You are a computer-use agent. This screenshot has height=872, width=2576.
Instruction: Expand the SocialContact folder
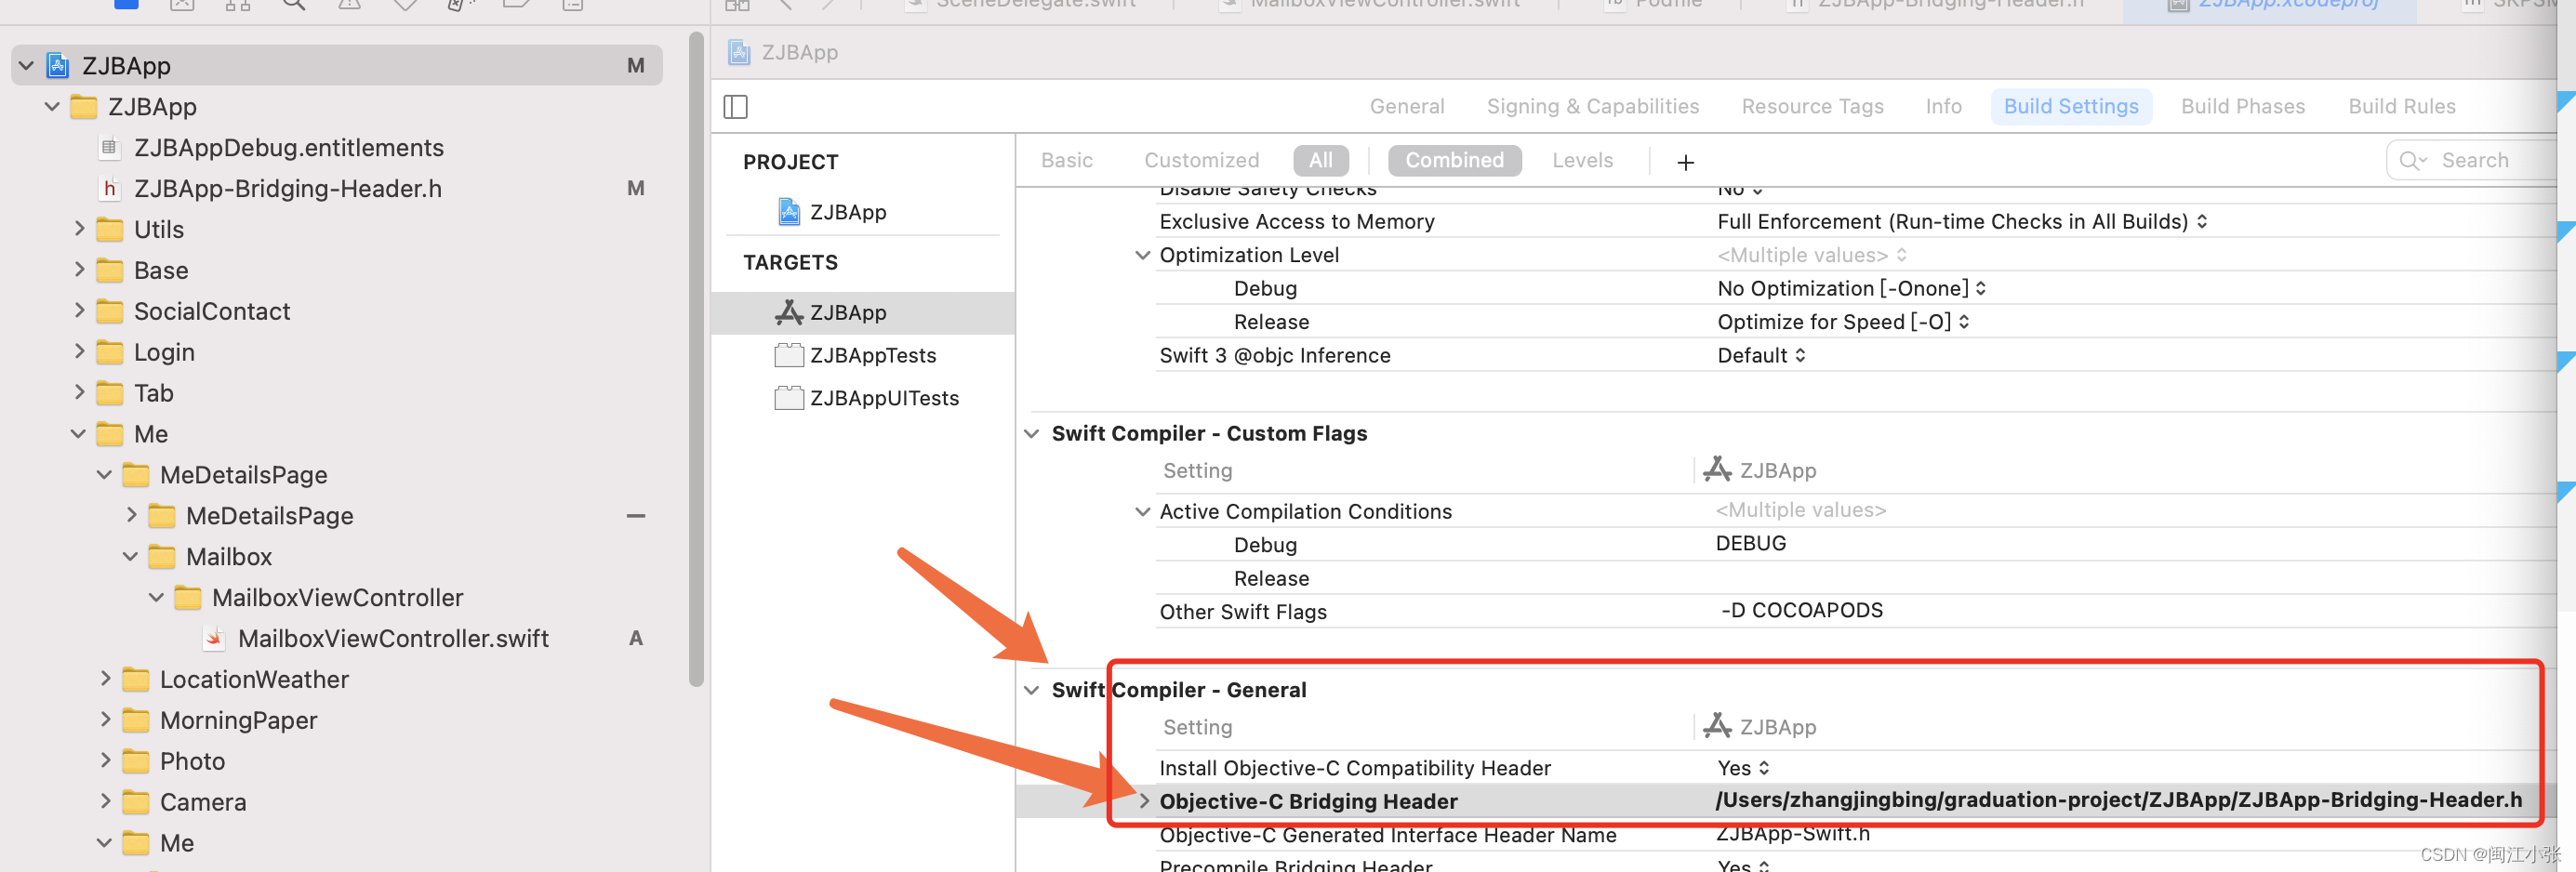pos(79,311)
